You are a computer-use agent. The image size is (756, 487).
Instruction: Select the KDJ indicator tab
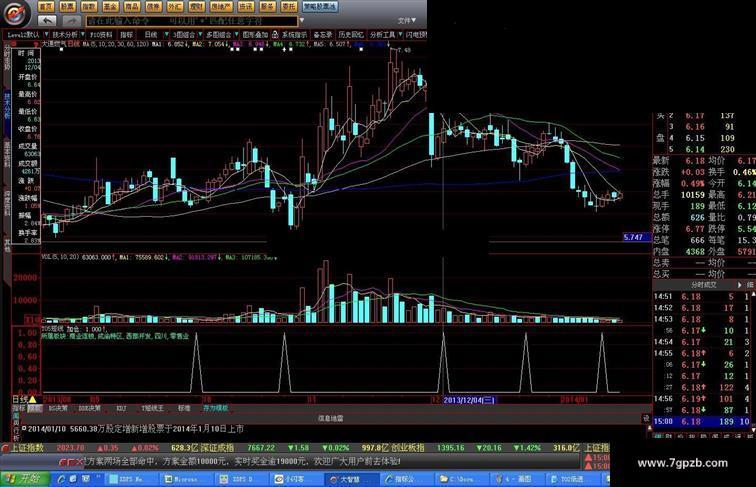click(x=121, y=408)
